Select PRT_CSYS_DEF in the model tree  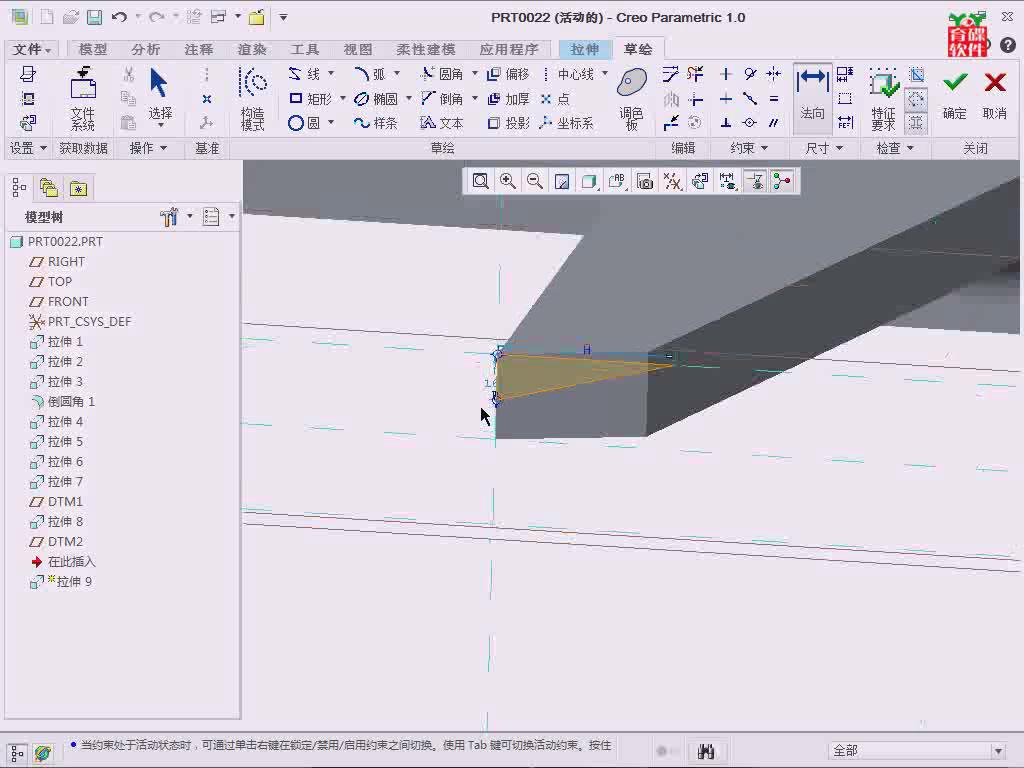tap(80, 321)
